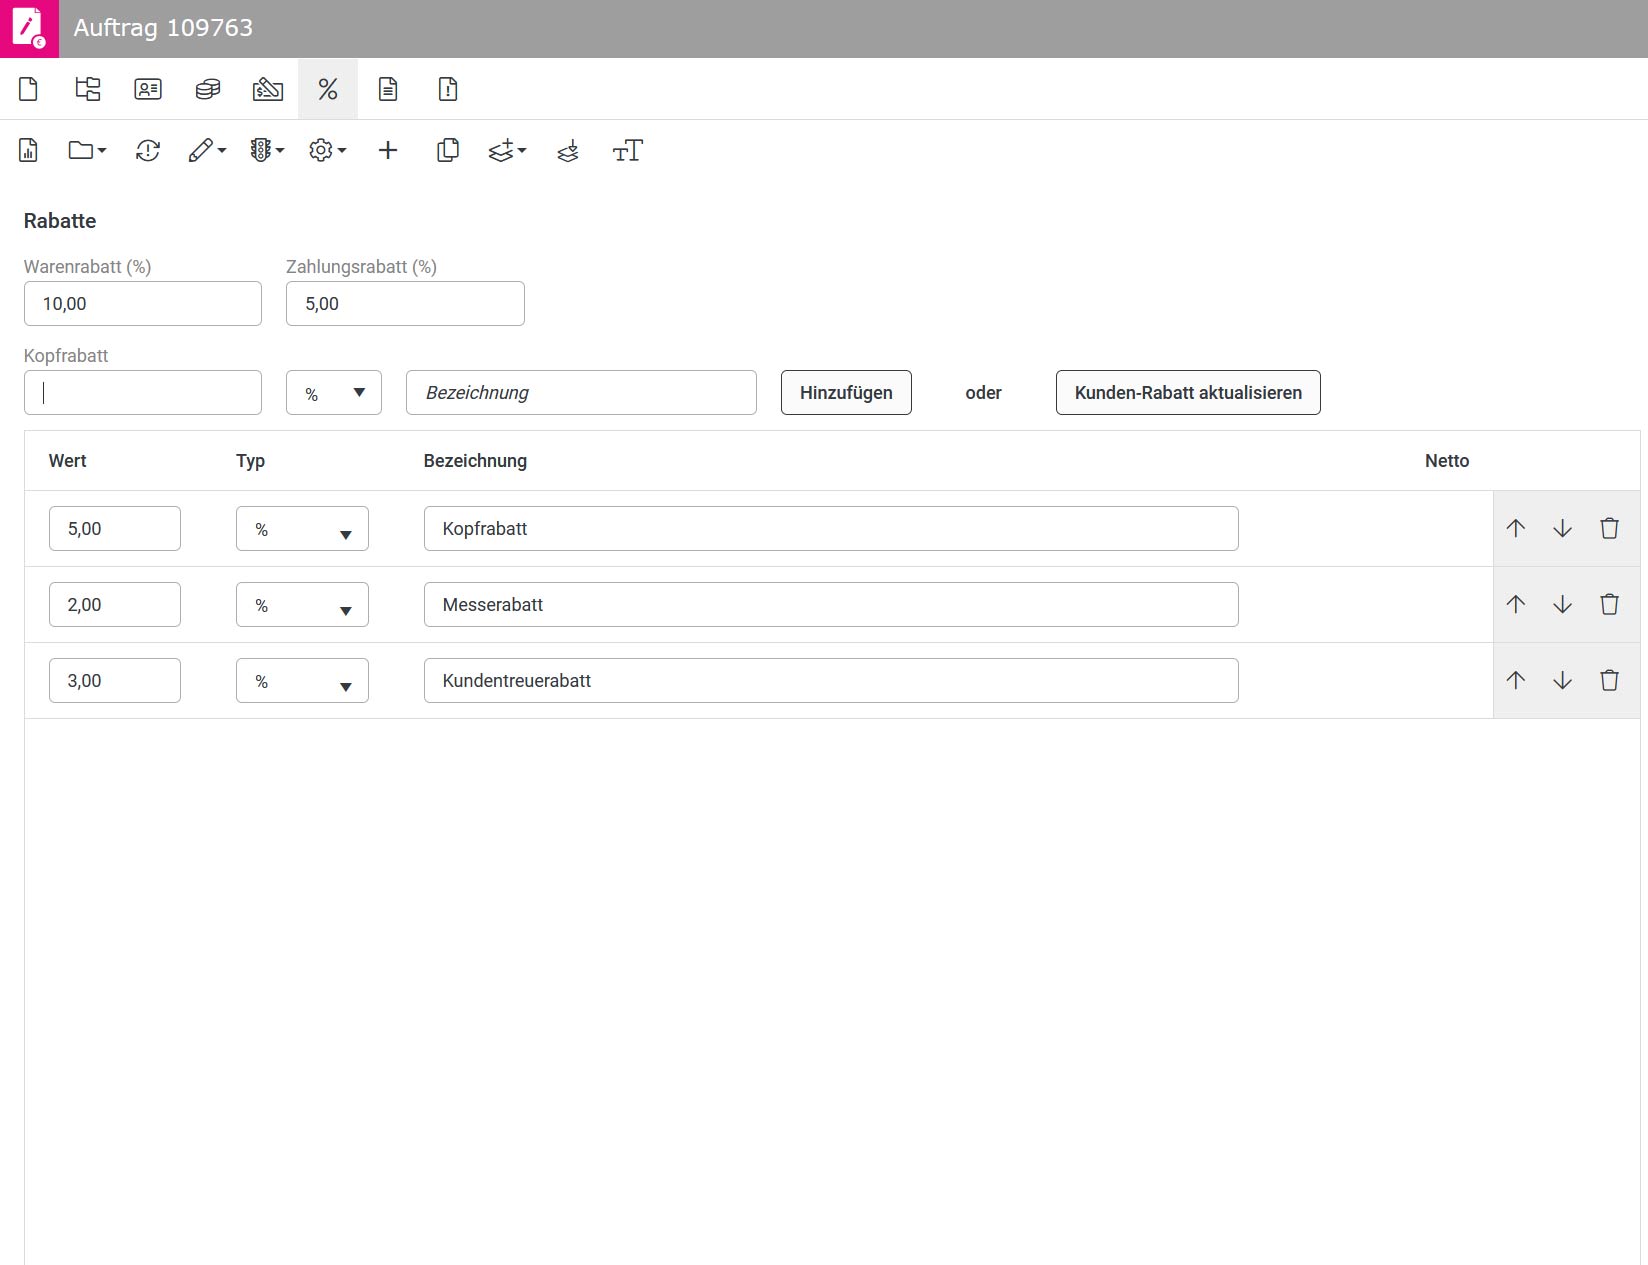
Task: Open the folder dropdown in toolbar
Action: coord(87,151)
